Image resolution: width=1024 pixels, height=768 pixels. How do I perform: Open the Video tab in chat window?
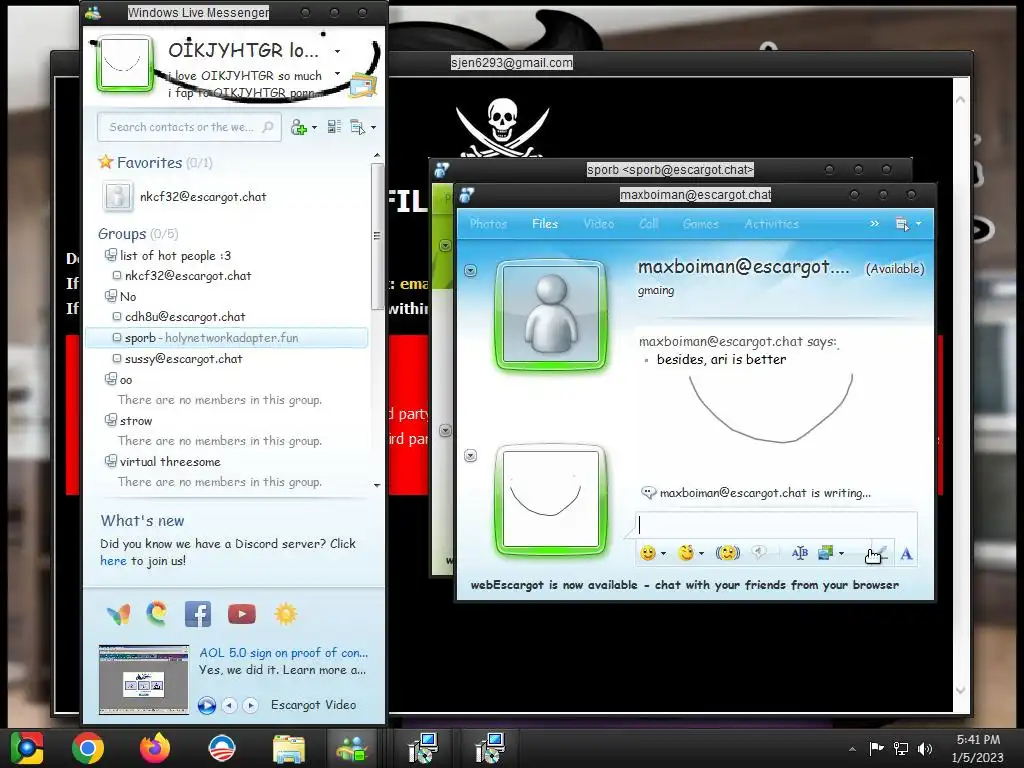click(x=598, y=224)
